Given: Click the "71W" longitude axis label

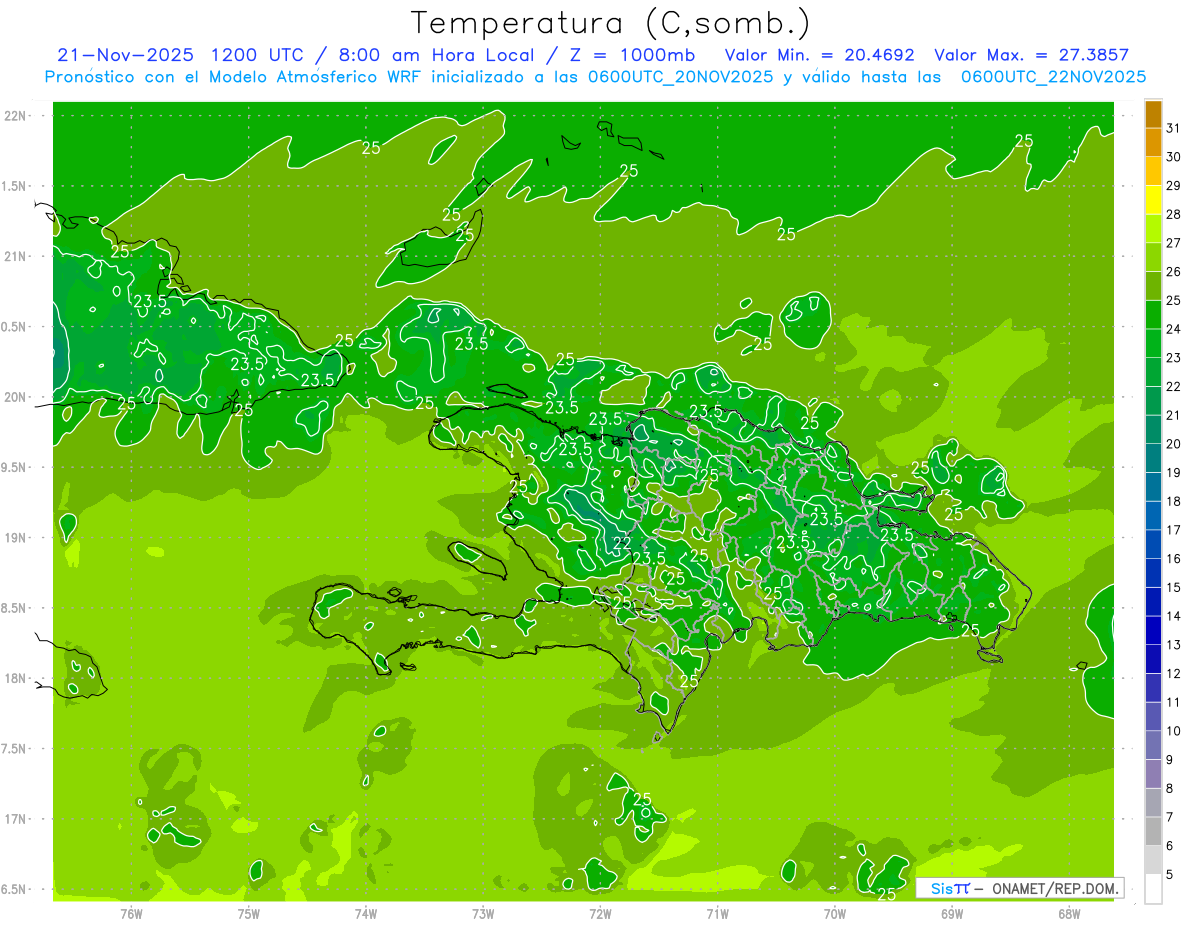Looking at the screenshot, I should (x=717, y=913).
